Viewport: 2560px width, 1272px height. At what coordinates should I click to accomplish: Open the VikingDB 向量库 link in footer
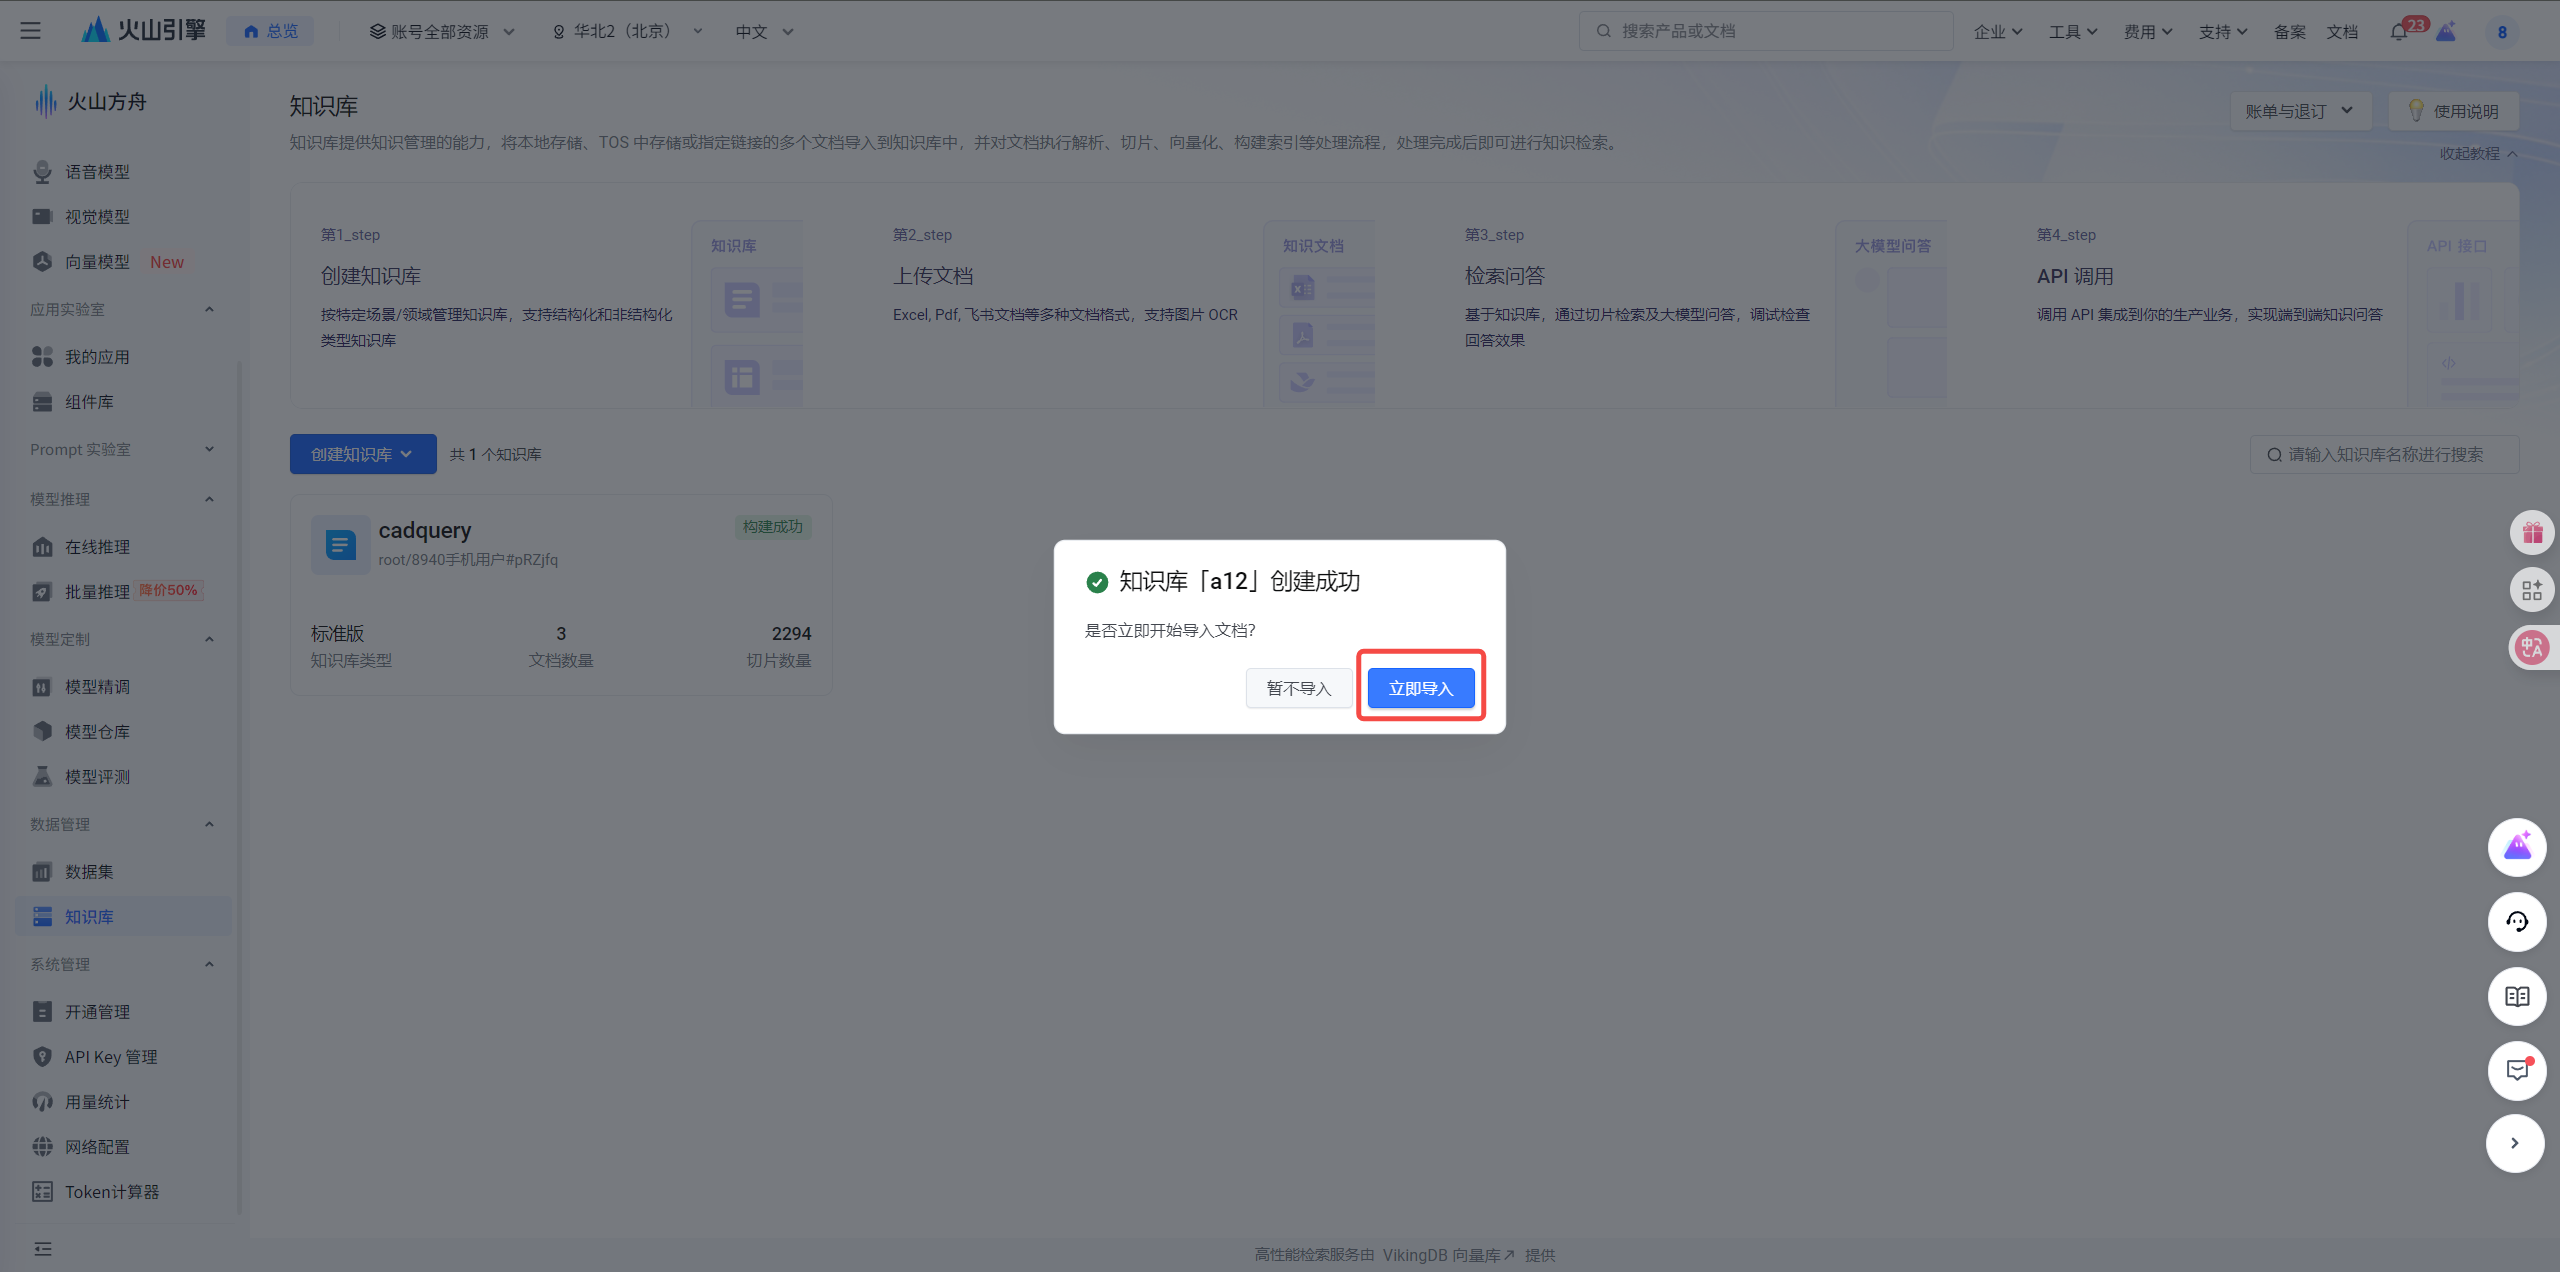(1449, 1255)
